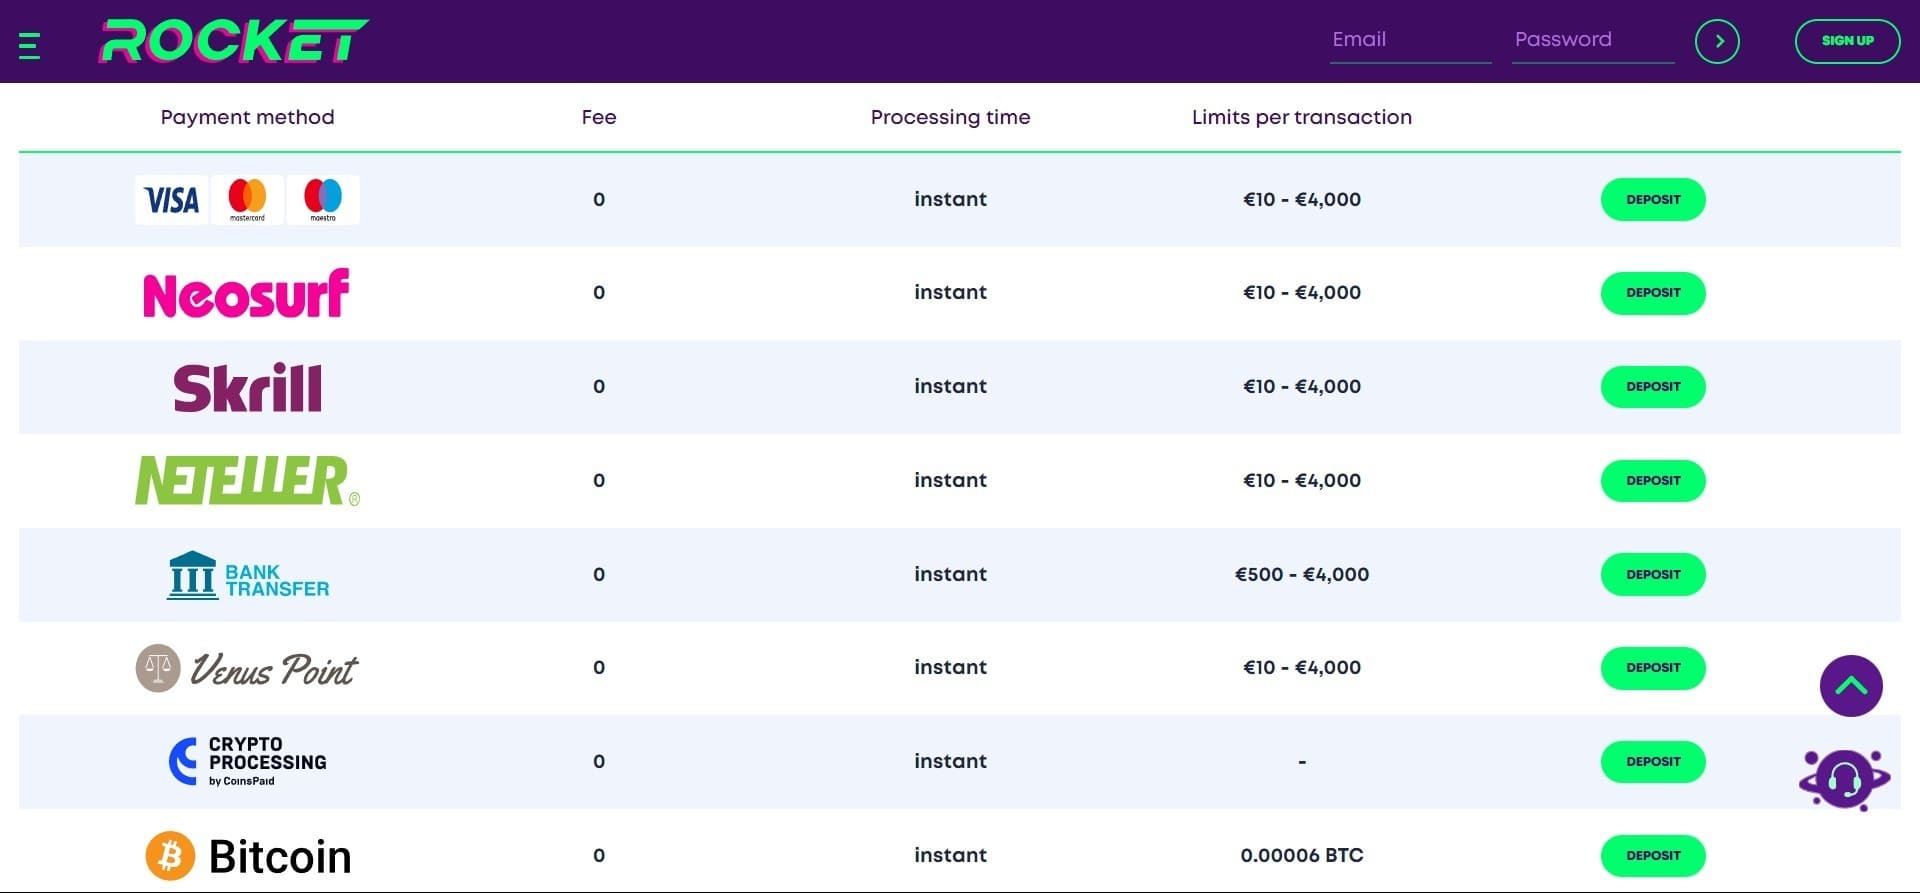
Task: Click the Sign Up button
Action: pyautogui.click(x=1846, y=41)
